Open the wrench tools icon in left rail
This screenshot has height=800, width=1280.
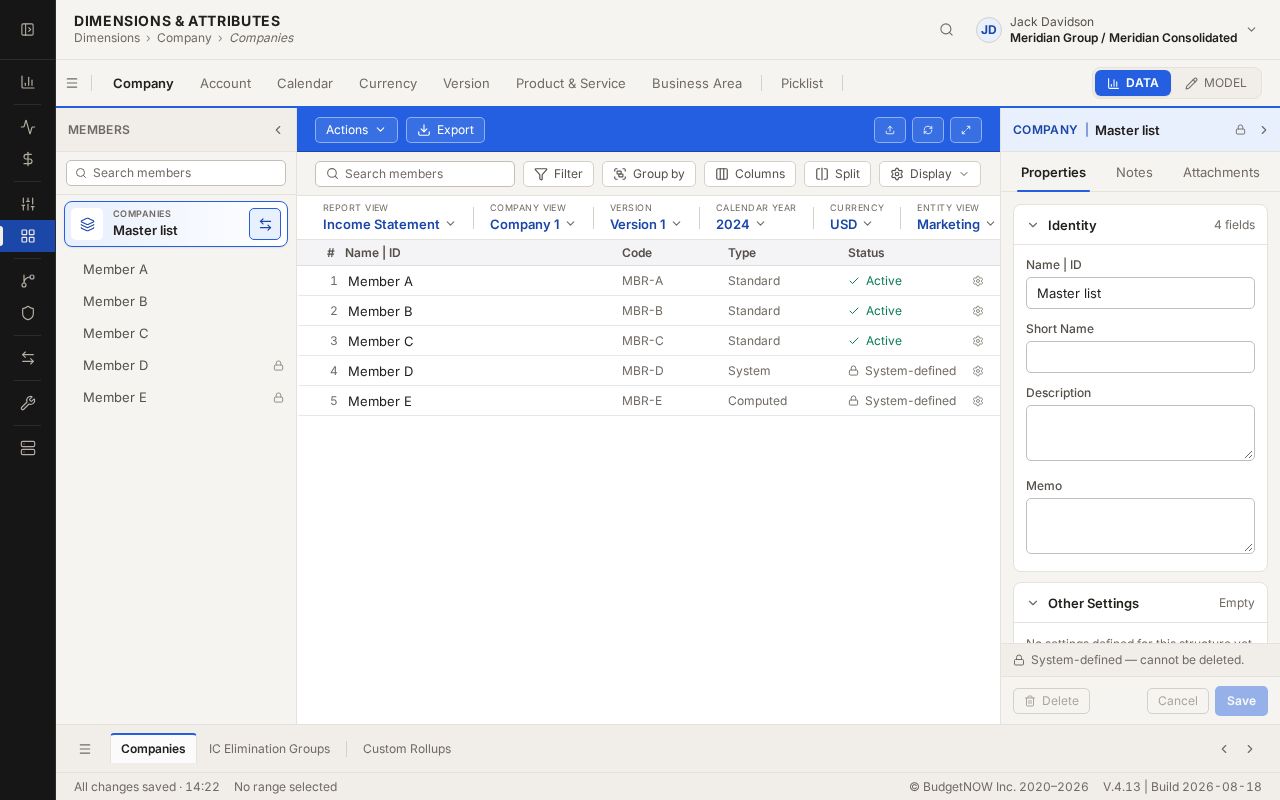[28, 403]
